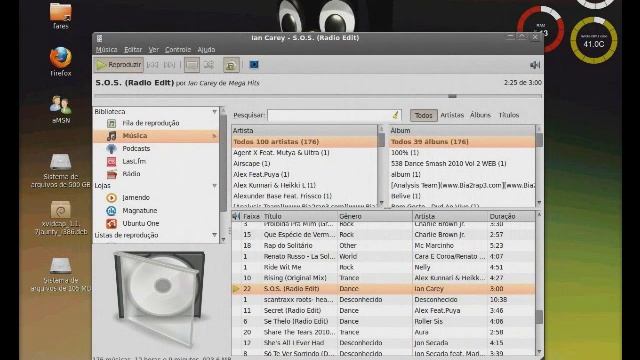This screenshot has width=640, height=360.
Task: Toggle shuffle playback in toolbar
Action: (209, 65)
